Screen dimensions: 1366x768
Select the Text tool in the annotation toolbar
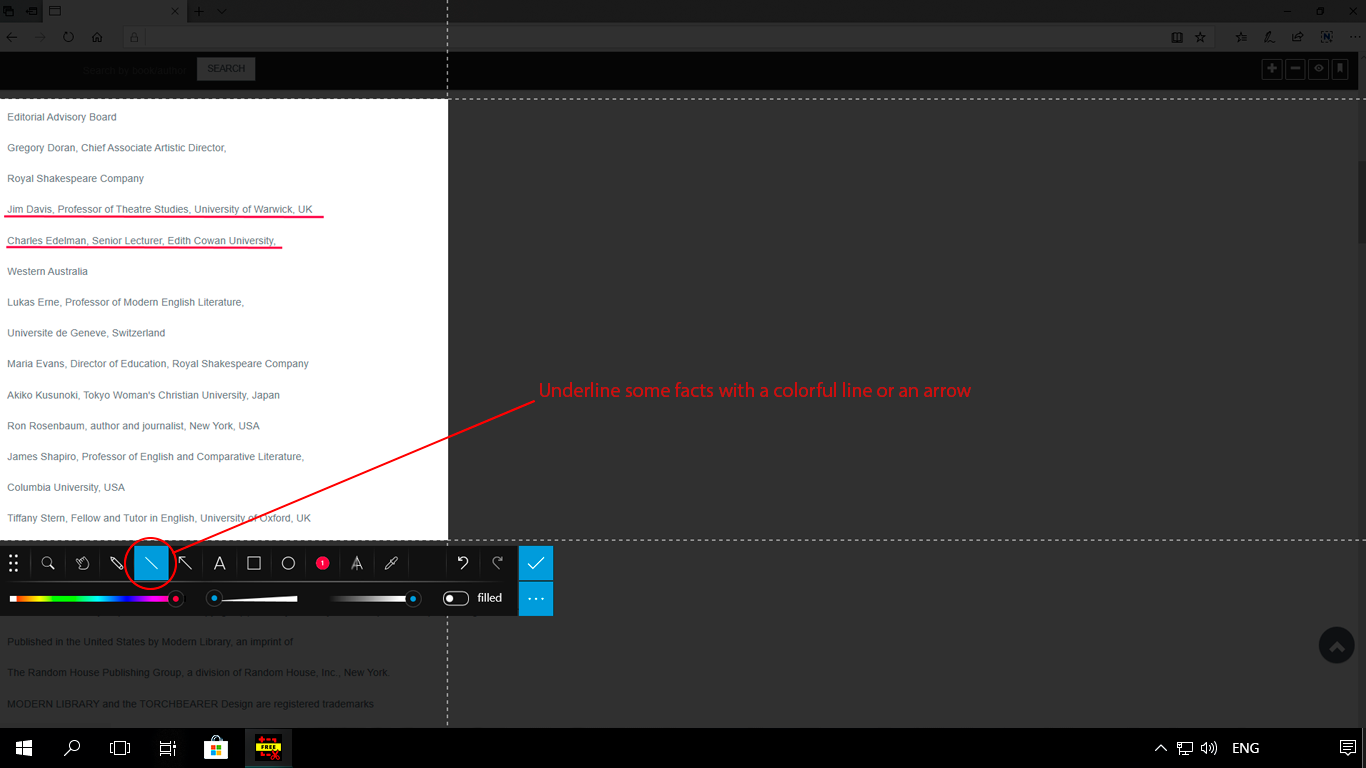point(219,563)
